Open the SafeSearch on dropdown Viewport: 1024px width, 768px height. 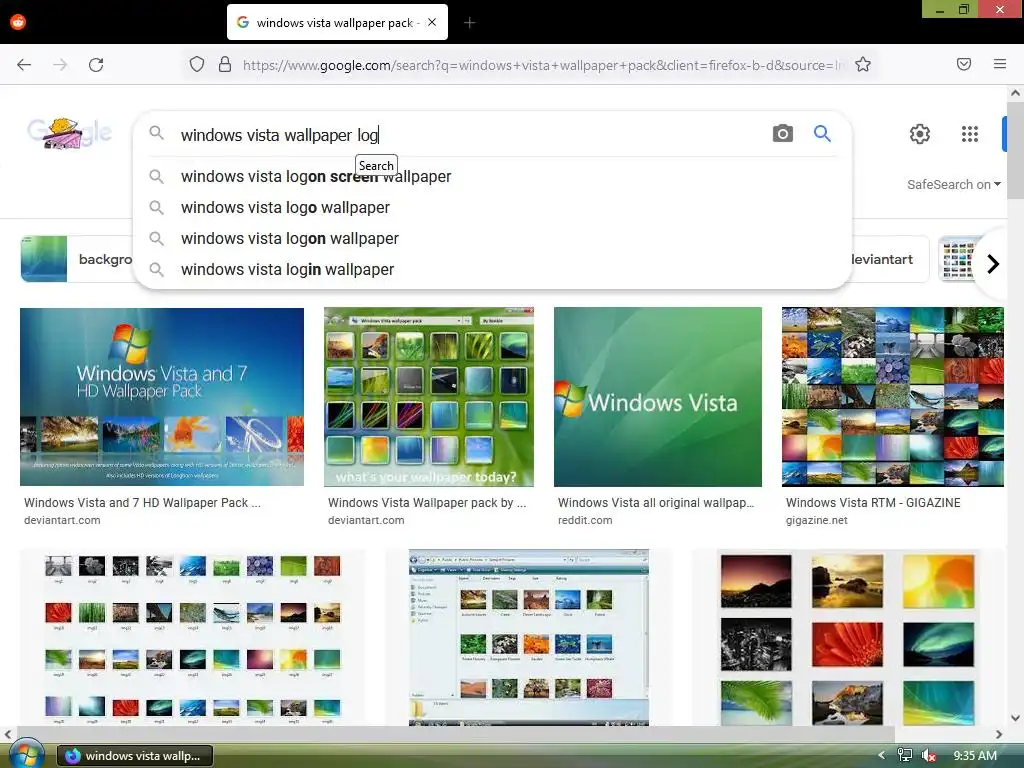953,185
